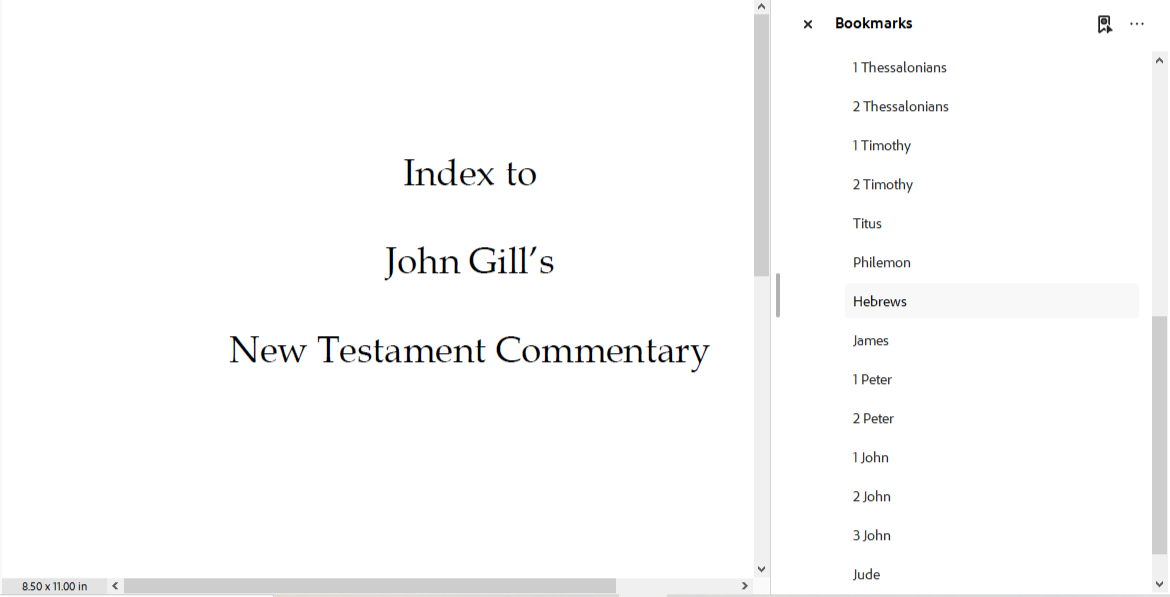Click the page size 8.50 x 11.00 in label
Image resolution: width=1170 pixels, height=597 pixels.
tap(54, 586)
